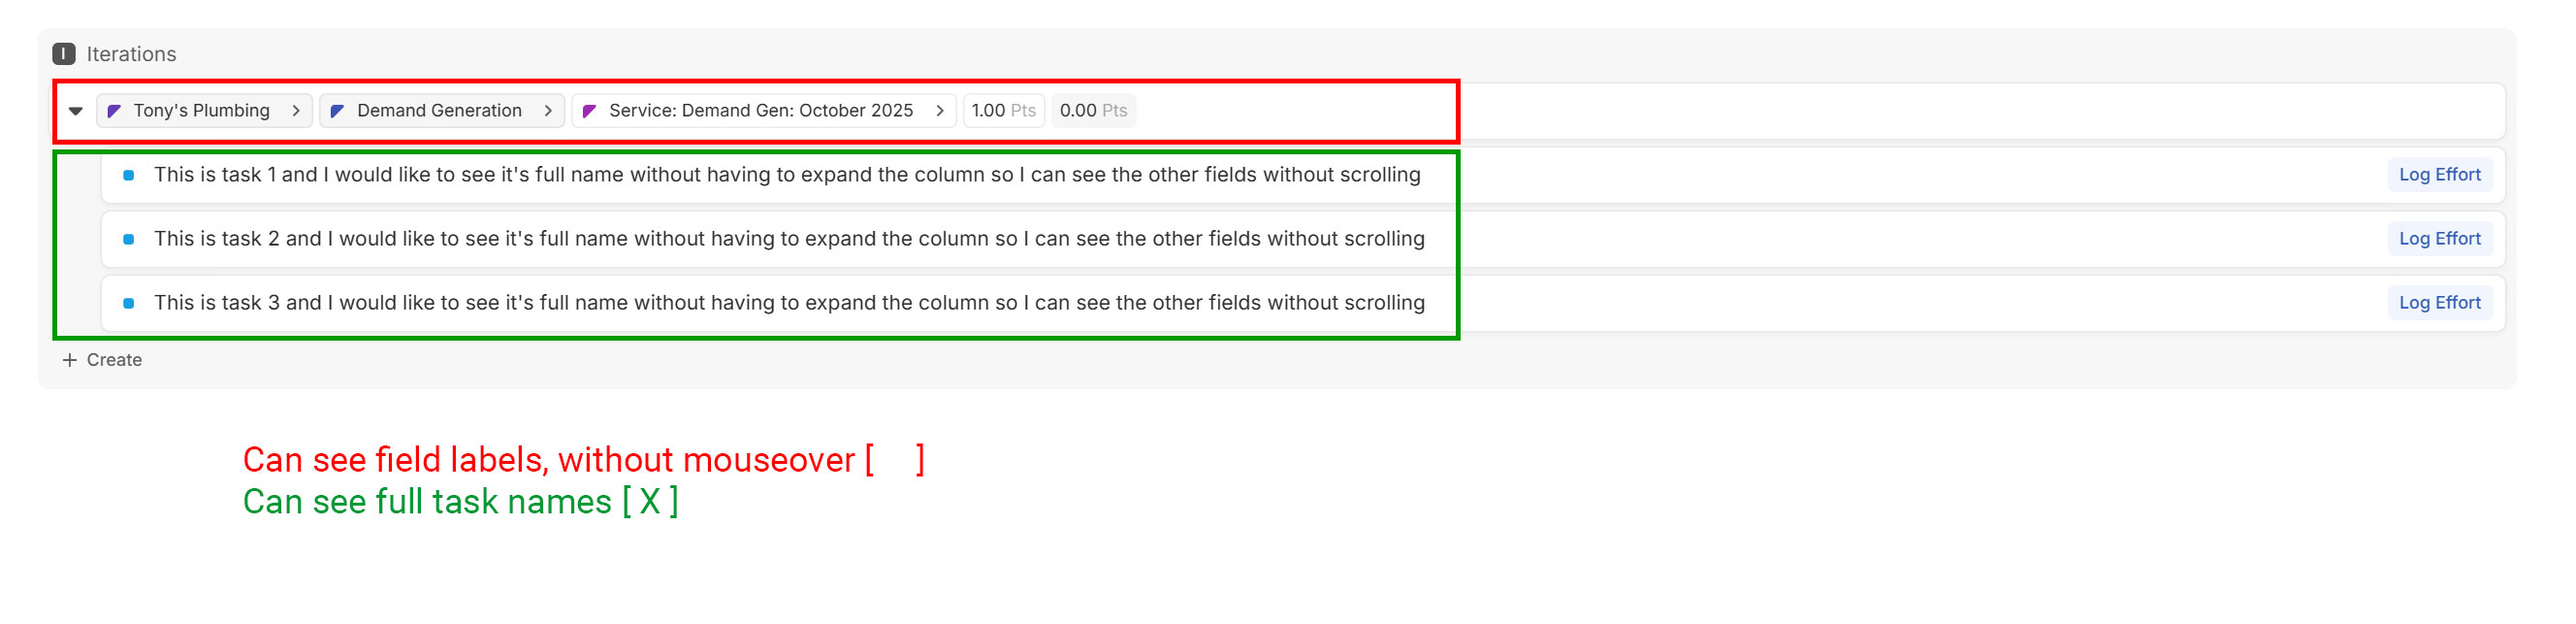Open the chevron after October 2025

[940, 111]
